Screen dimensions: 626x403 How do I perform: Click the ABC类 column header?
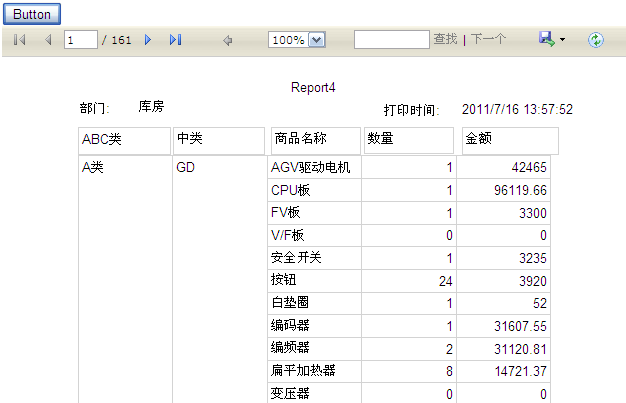coord(125,141)
